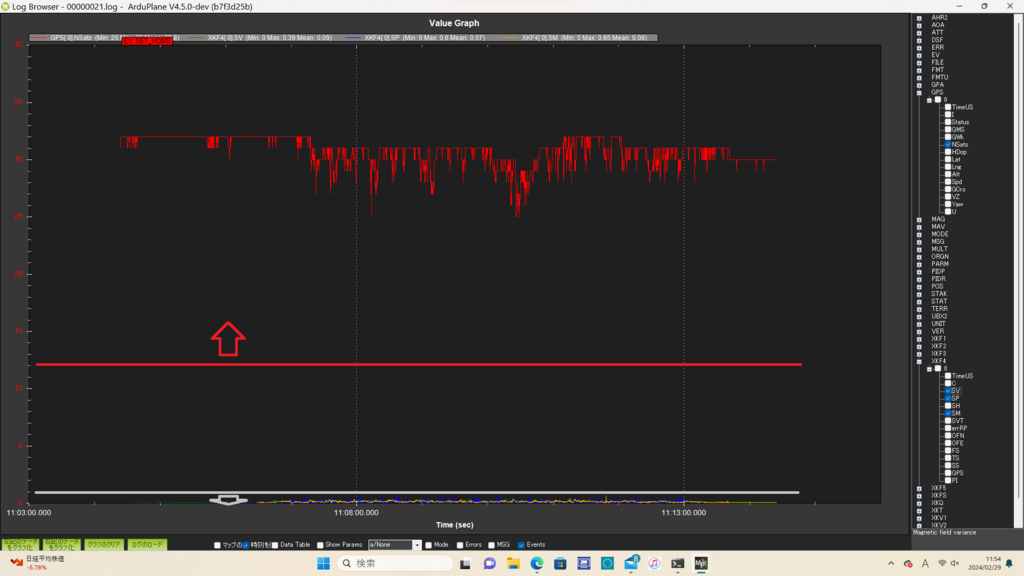Check the GPS Alt checkbox
This screenshot has height=576, width=1024.
tap(948, 174)
